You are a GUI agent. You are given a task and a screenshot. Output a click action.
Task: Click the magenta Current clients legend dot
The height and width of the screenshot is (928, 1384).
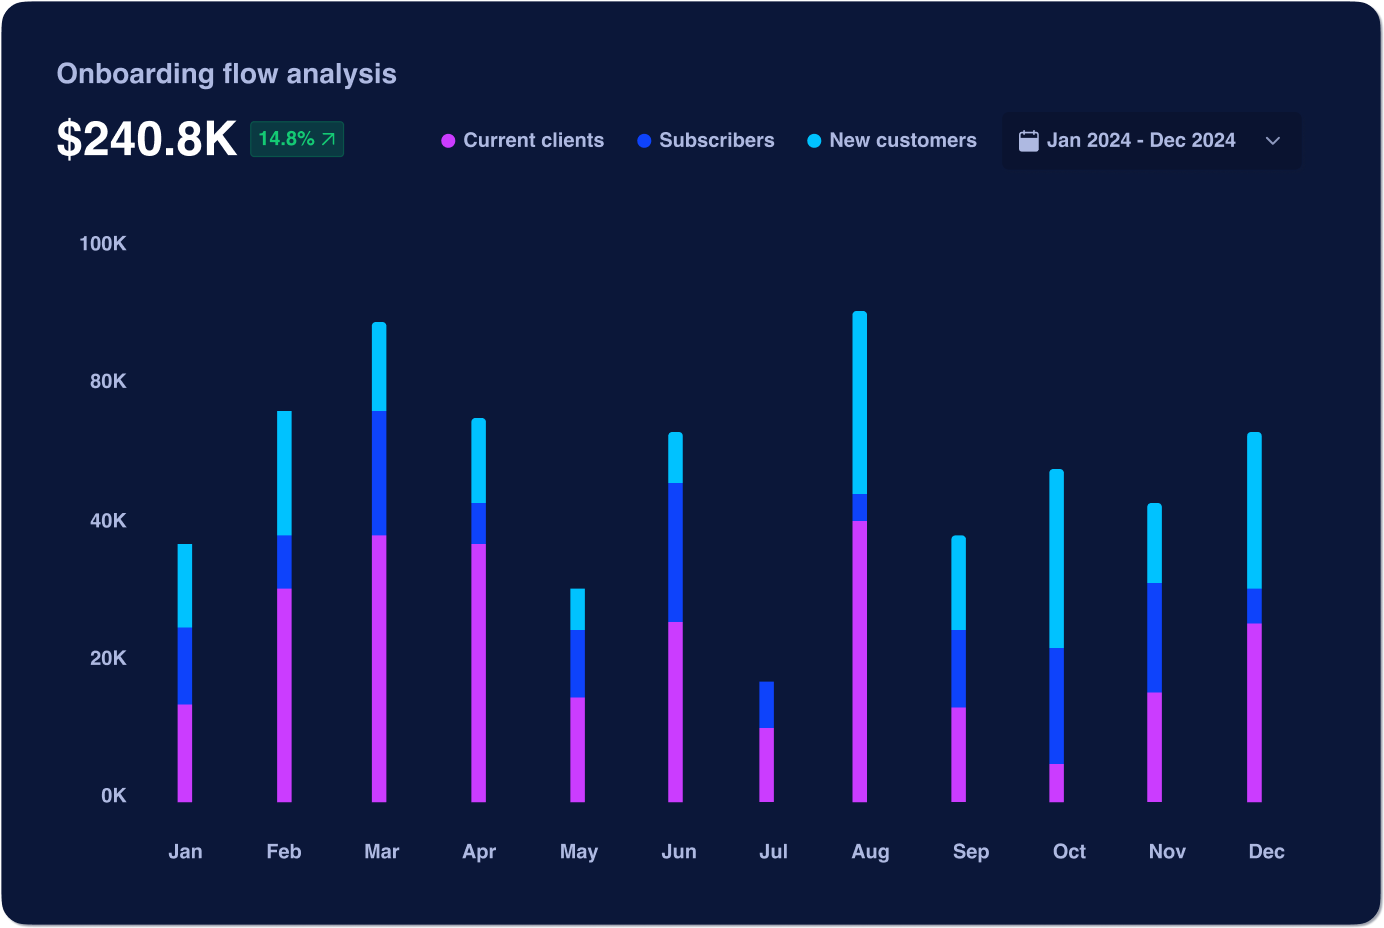pyautogui.click(x=448, y=141)
